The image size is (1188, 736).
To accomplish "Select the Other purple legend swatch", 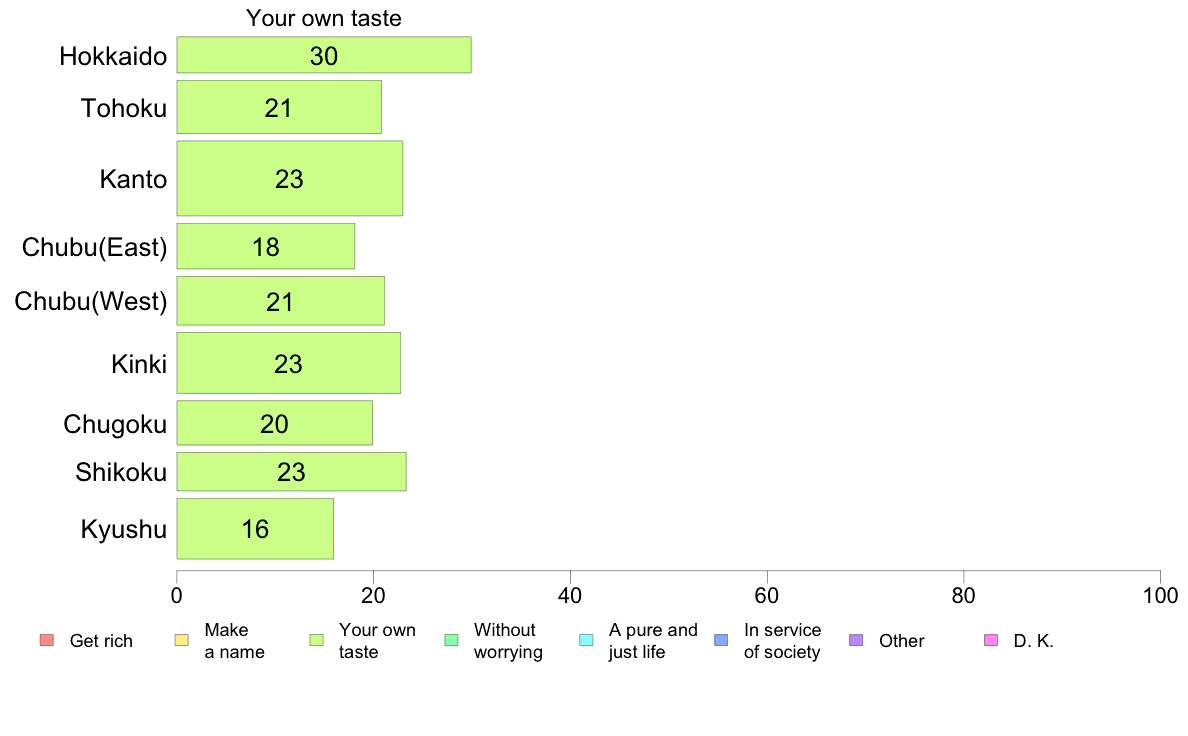I will (856, 640).
